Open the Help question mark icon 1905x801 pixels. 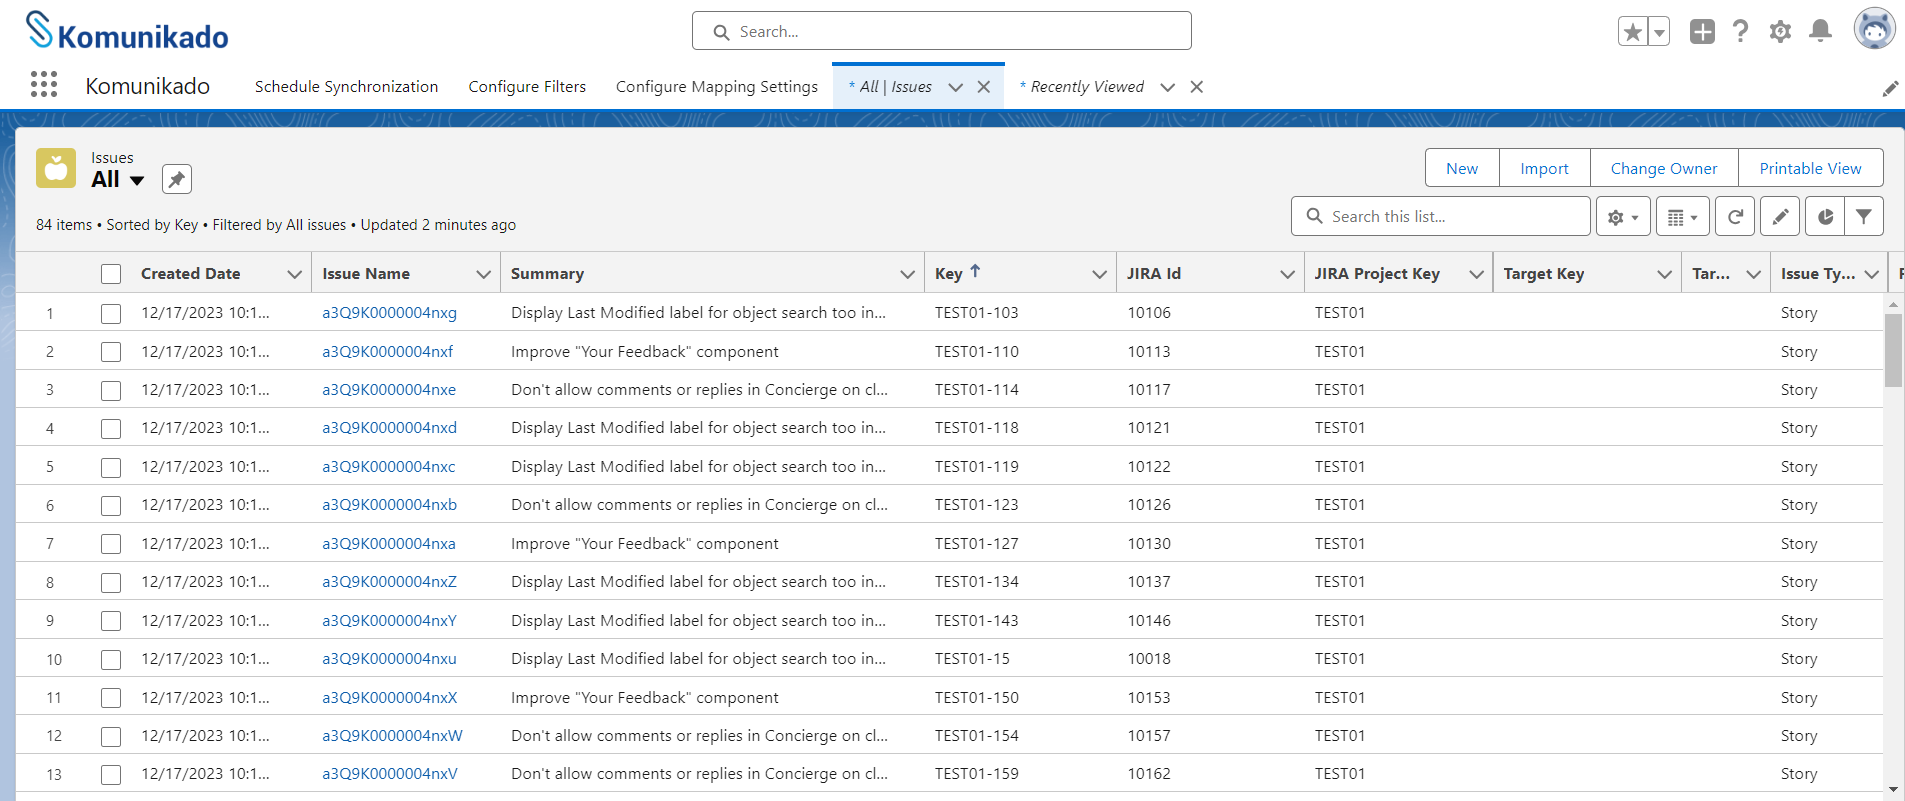[x=1741, y=32]
